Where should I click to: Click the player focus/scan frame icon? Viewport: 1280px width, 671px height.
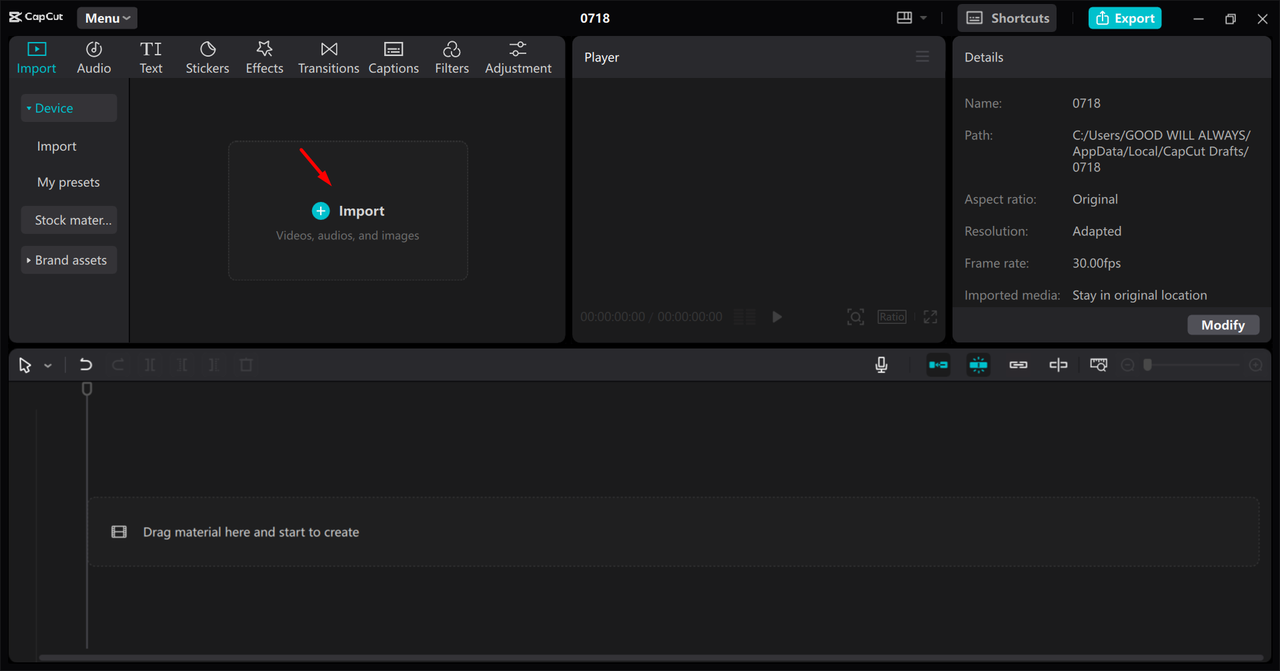tap(856, 317)
